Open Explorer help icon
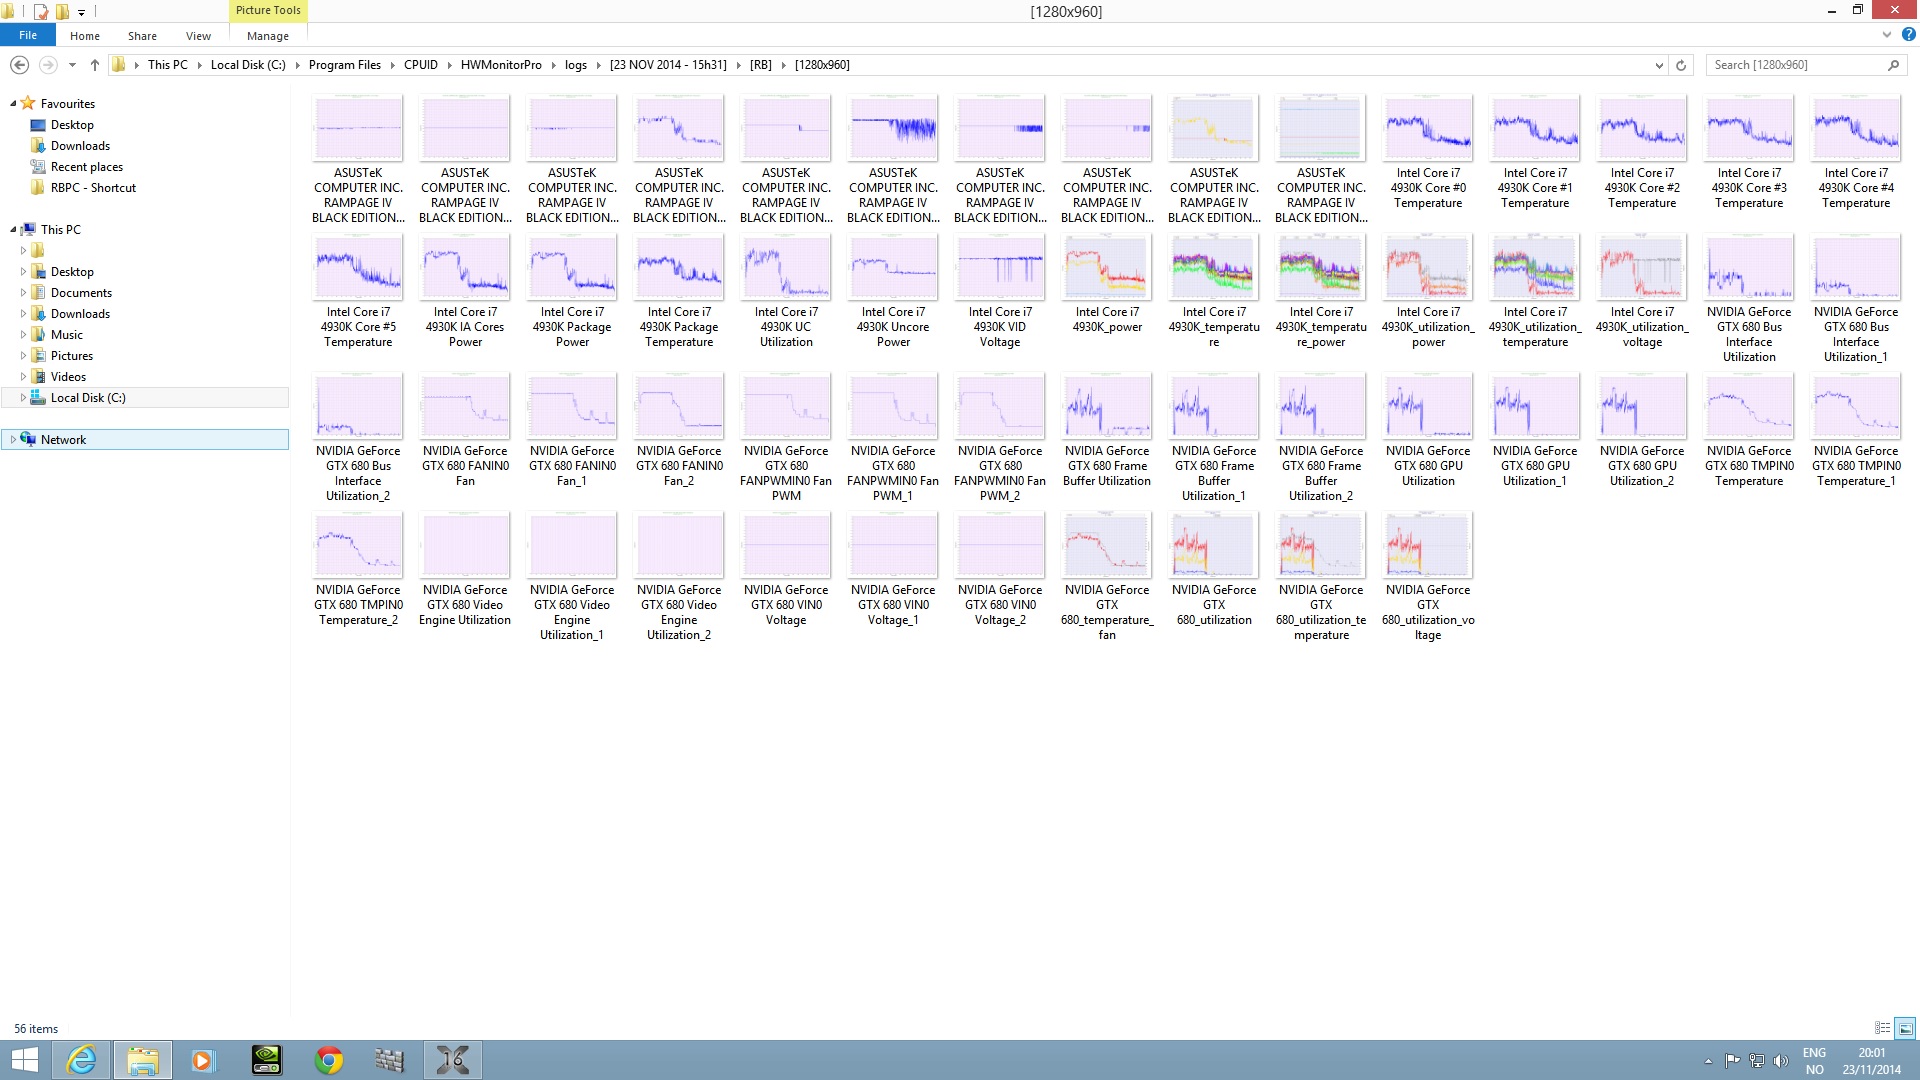Screen dimensions: 1920x1080 tap(1908, 35)
